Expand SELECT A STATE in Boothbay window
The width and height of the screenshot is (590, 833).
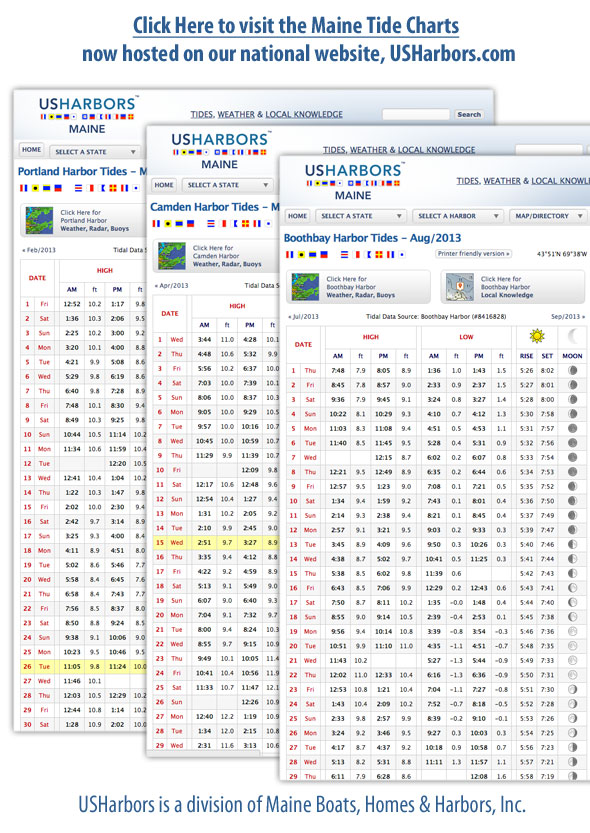pyautogui.click(x=361, y=216)
